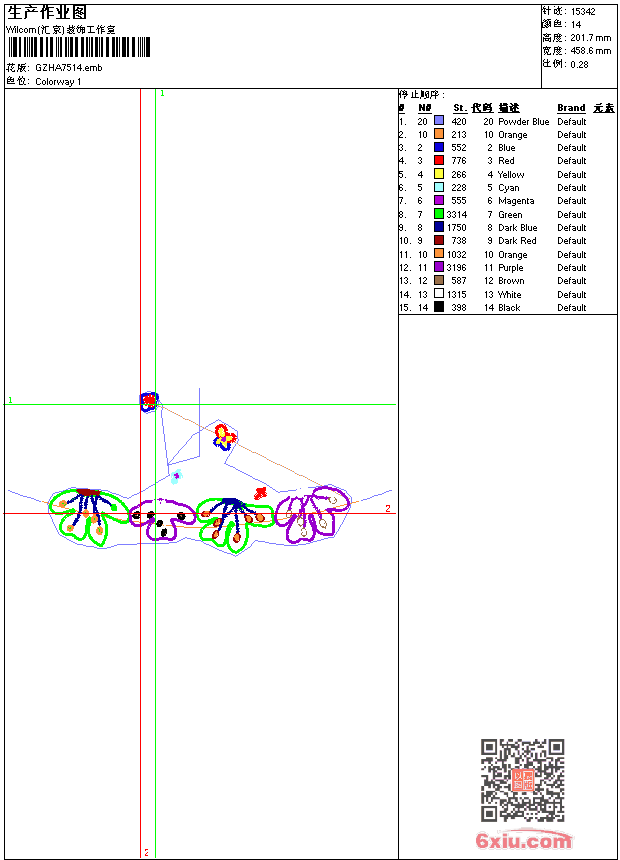Click the small cyan star motif
The width and height of the screenshot is (620, 860).
(176, 476)
